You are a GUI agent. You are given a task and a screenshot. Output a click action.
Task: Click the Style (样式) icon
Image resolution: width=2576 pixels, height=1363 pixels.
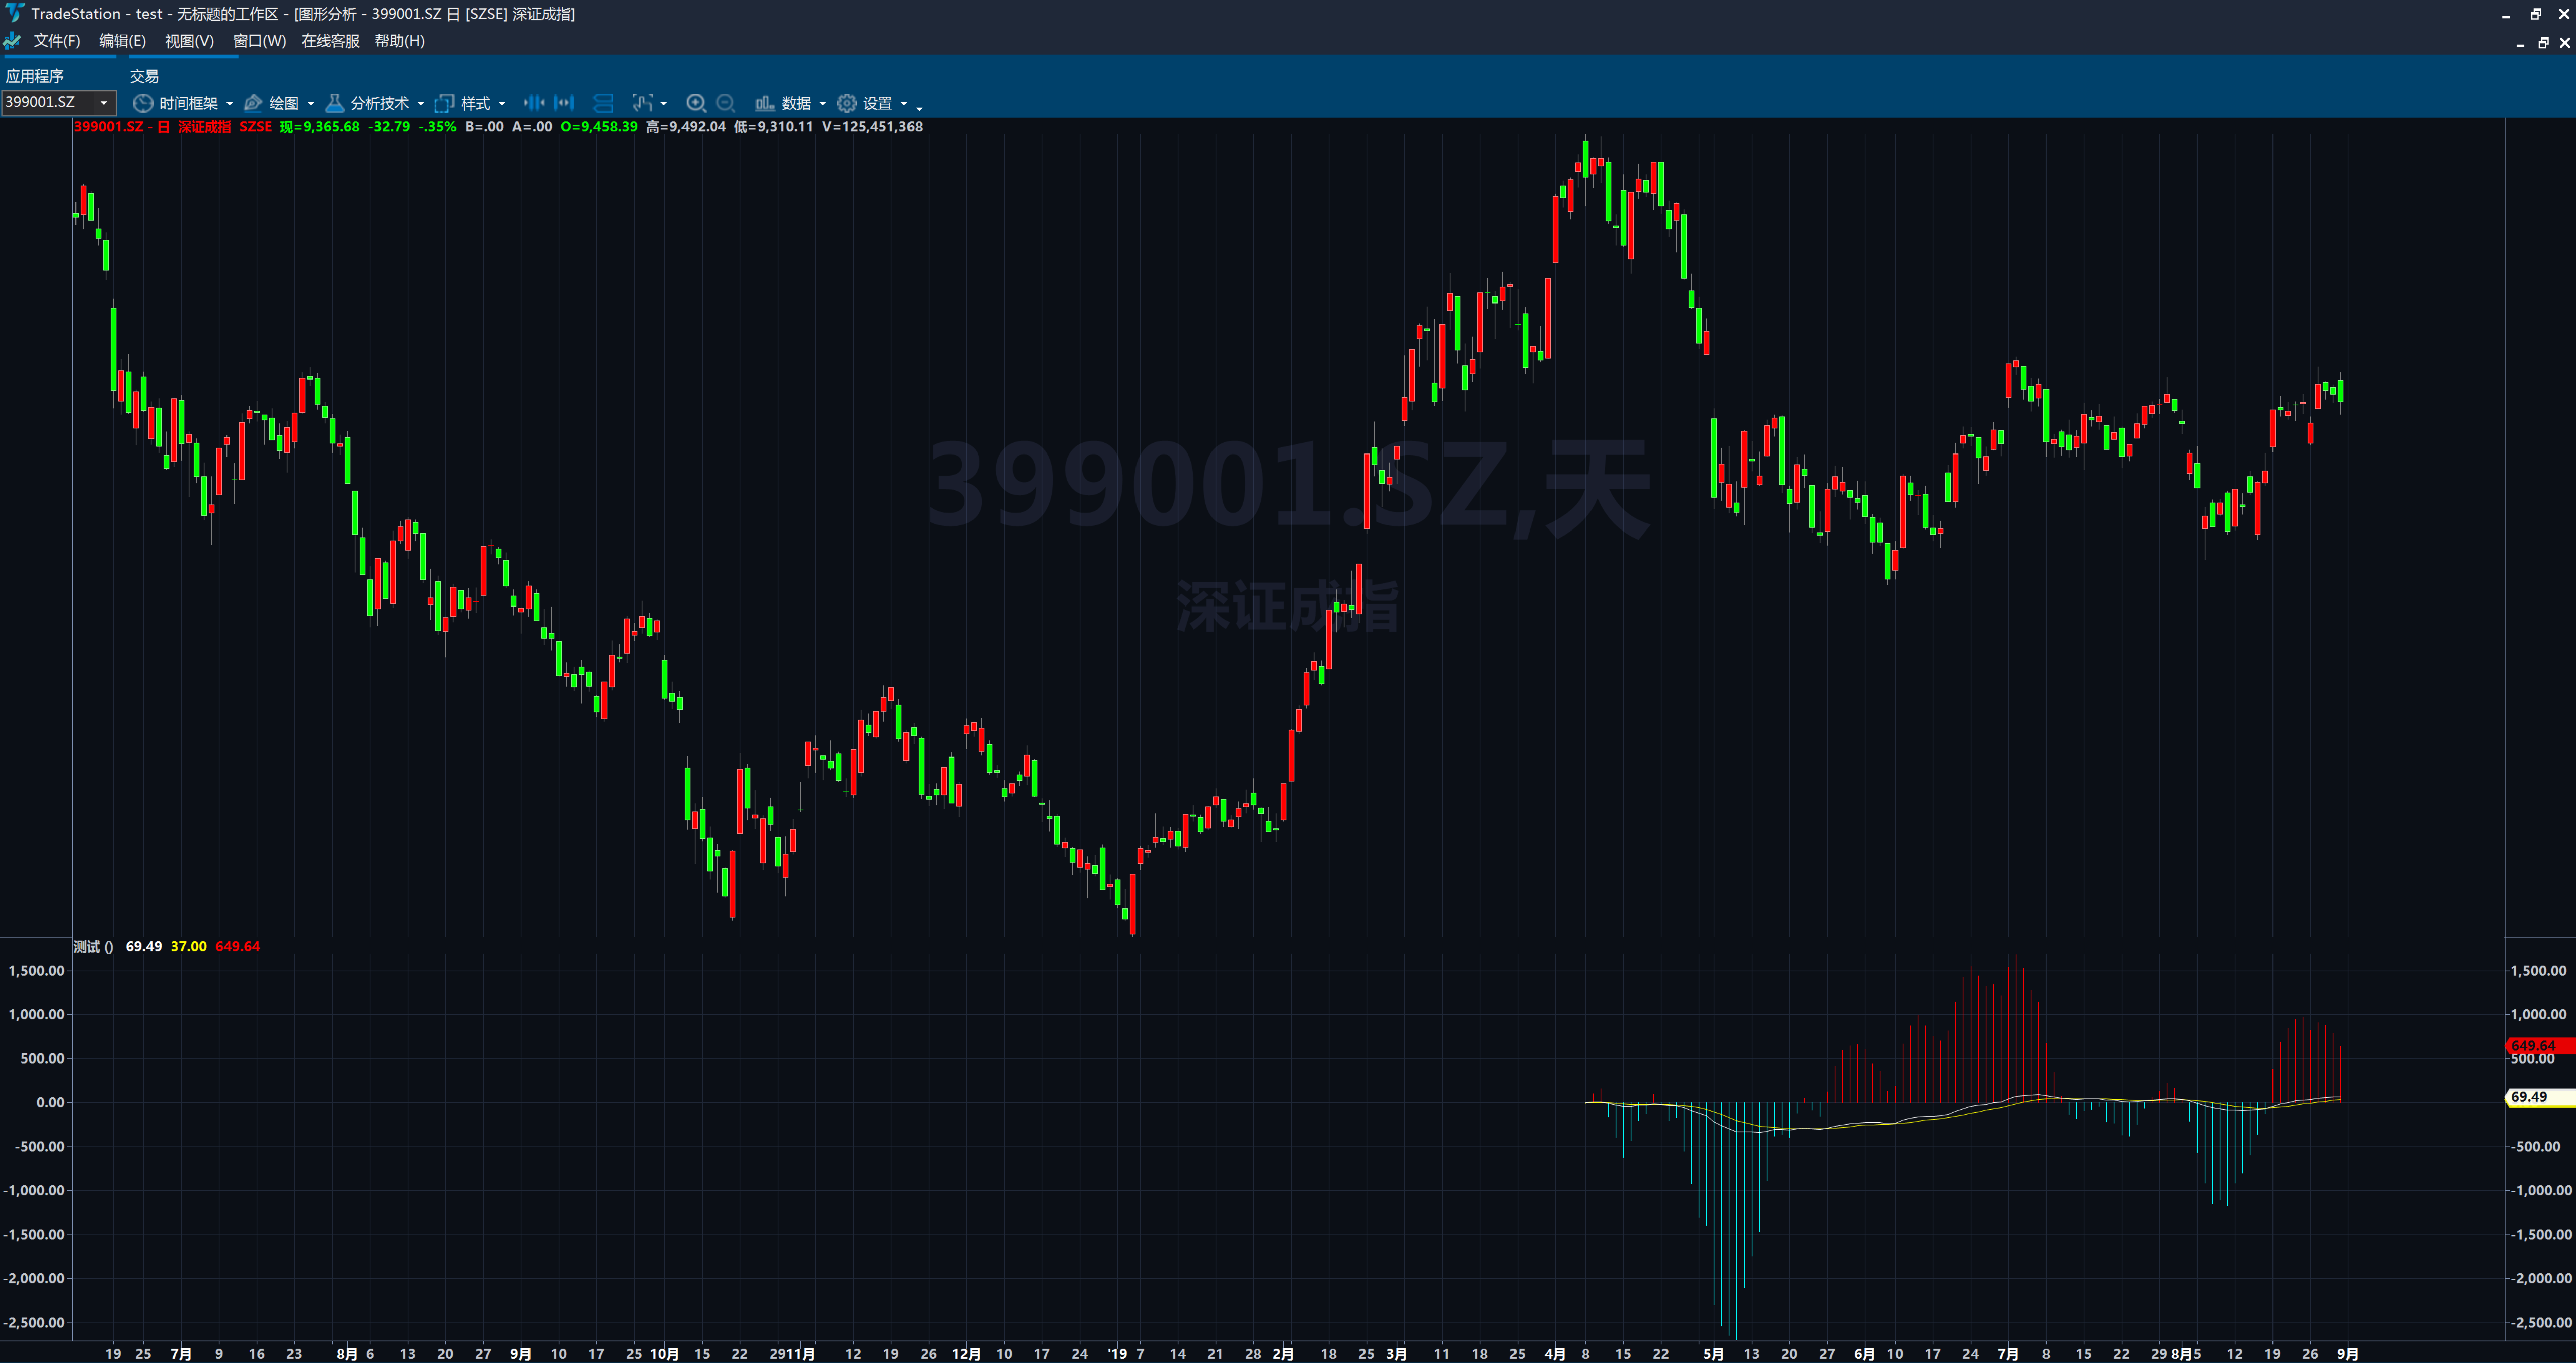(x=444, y=103)
